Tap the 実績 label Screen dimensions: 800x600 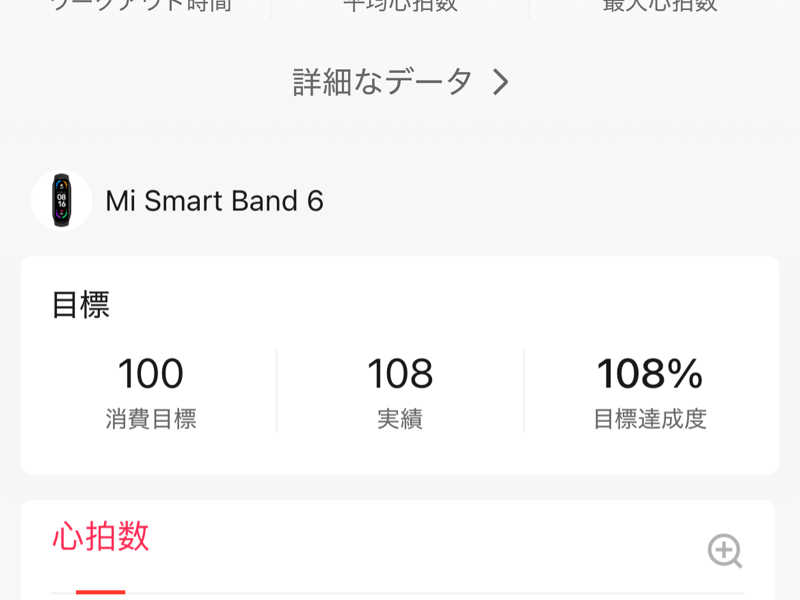(400, 419)
